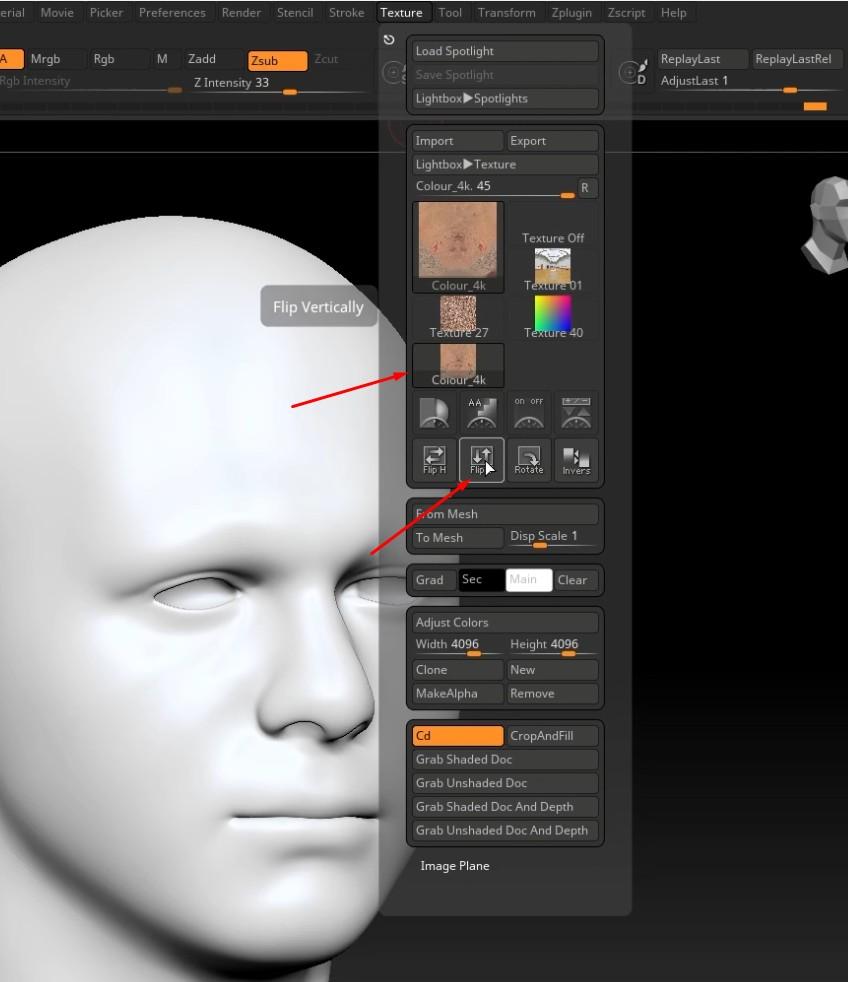This screenshot has width=848, height=982.
Task: Open the Render menu
Action: [241, 13]
